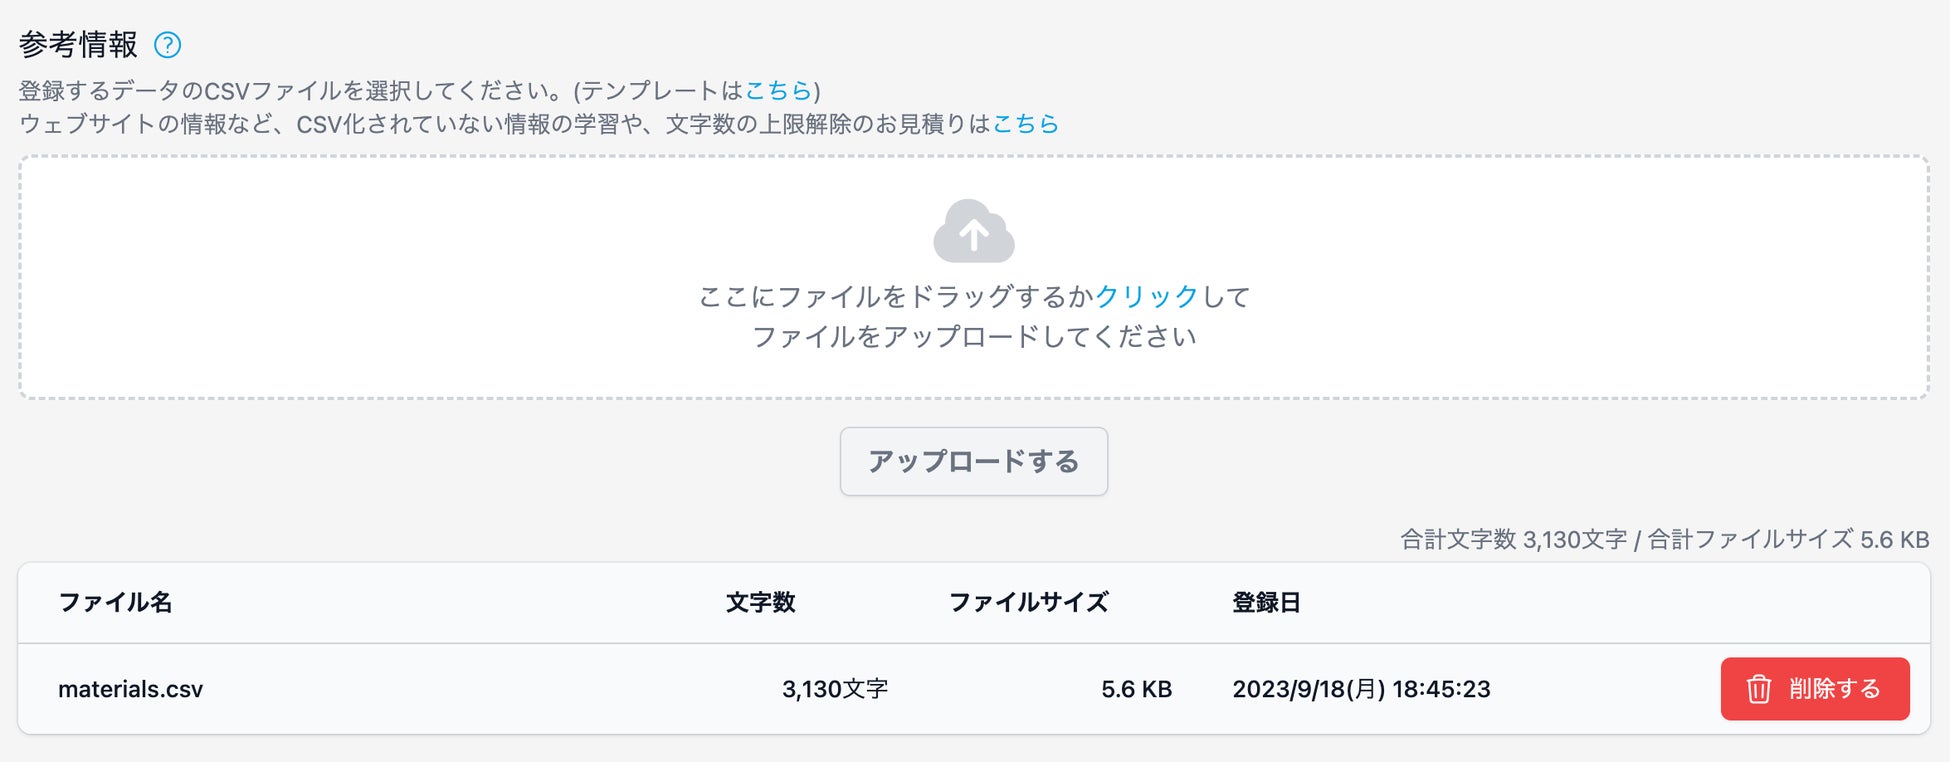
Task: Click the help question mark icon beside 参考情報
Action: [168, 45]
